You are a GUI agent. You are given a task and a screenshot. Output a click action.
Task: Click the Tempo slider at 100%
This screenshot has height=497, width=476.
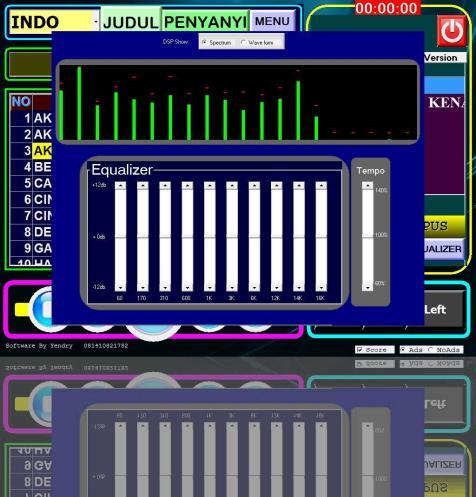click(368, 237)
